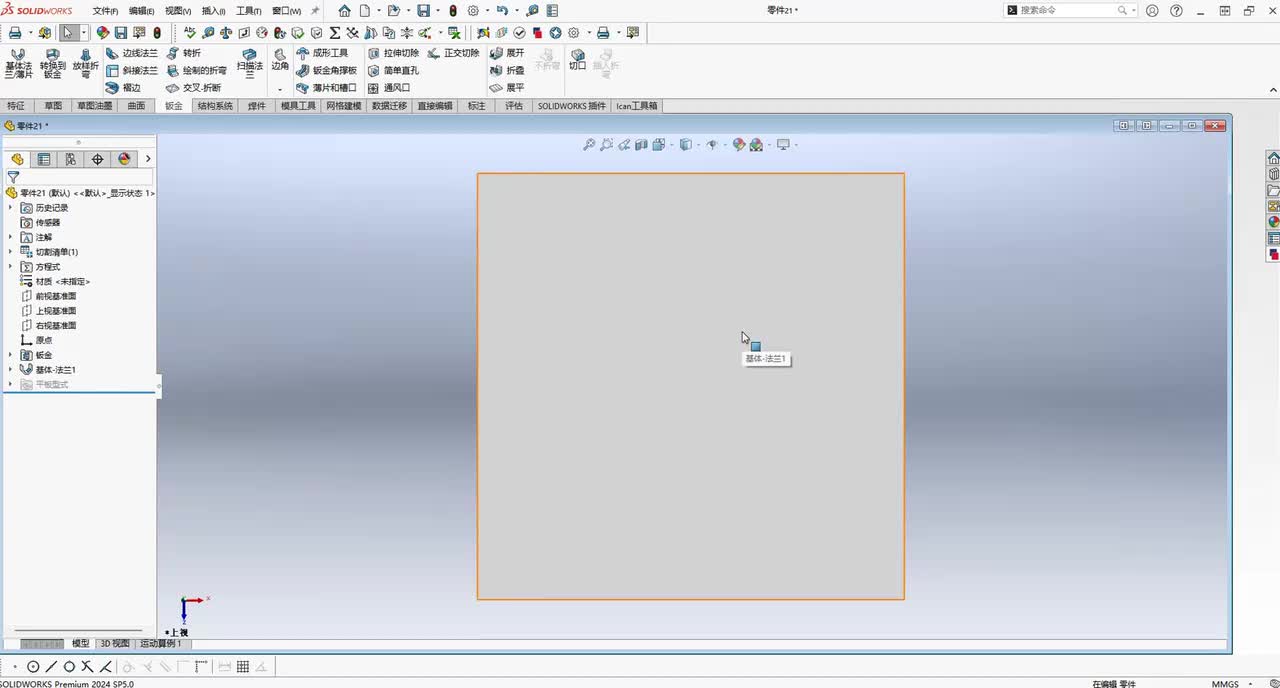
Task: Open the 视图 view menu
Action: (x=178, y=11)
